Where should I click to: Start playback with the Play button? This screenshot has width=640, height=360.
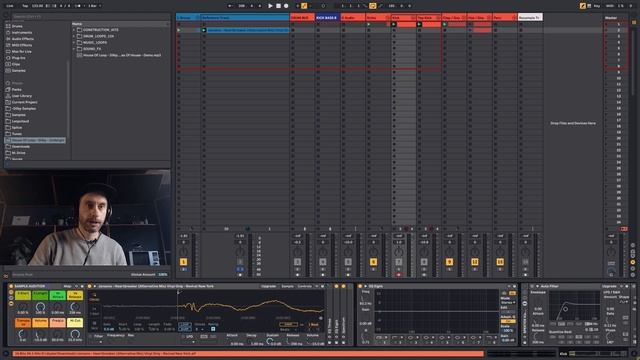(x=270, y=6)
